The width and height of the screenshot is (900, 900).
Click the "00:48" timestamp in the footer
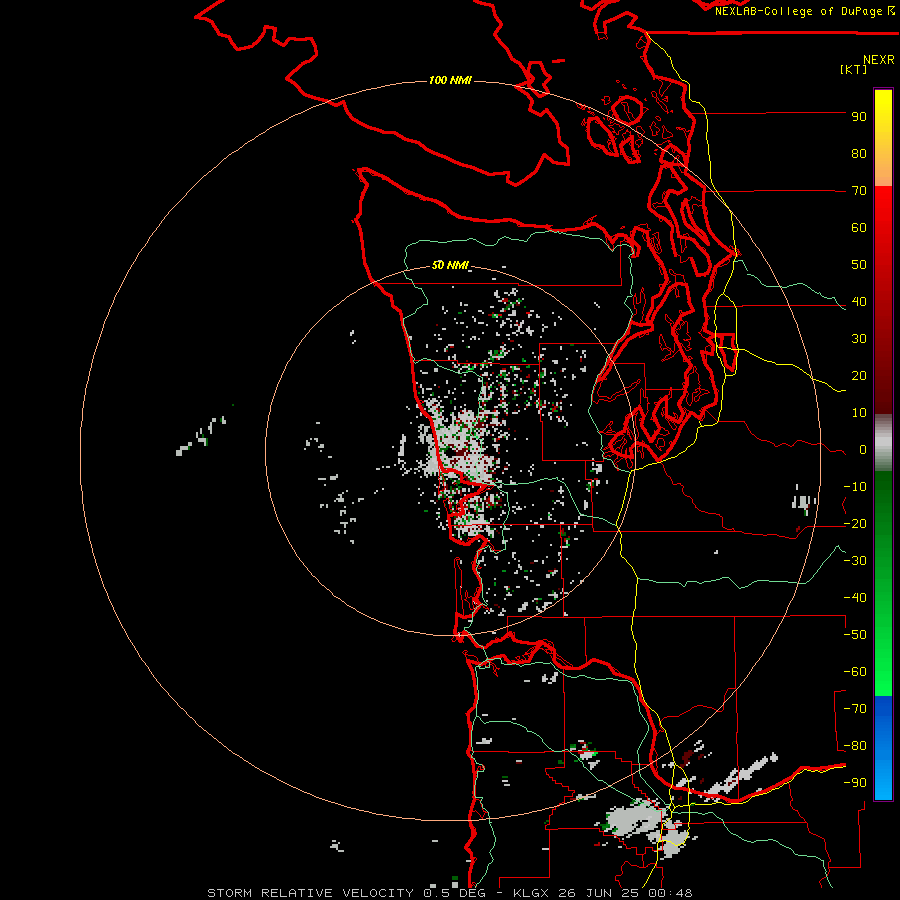[x=670, y=893]
